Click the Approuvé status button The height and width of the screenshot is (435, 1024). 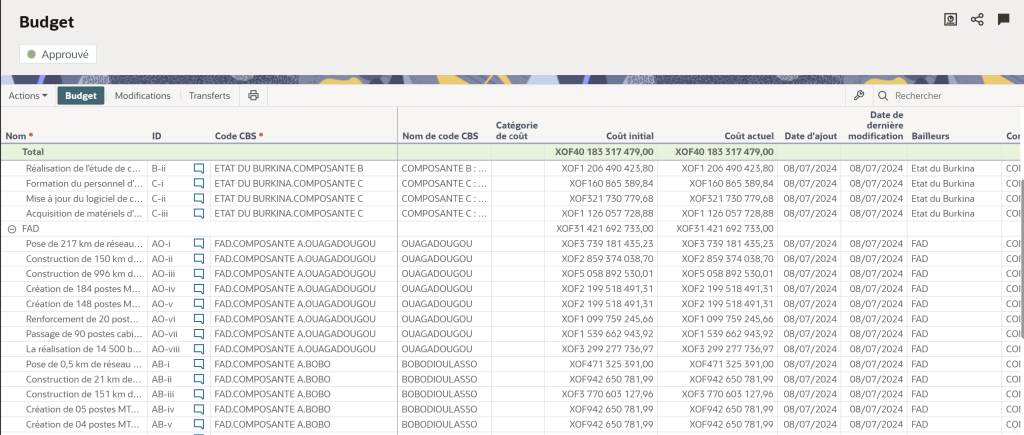[x=58, y=54]
